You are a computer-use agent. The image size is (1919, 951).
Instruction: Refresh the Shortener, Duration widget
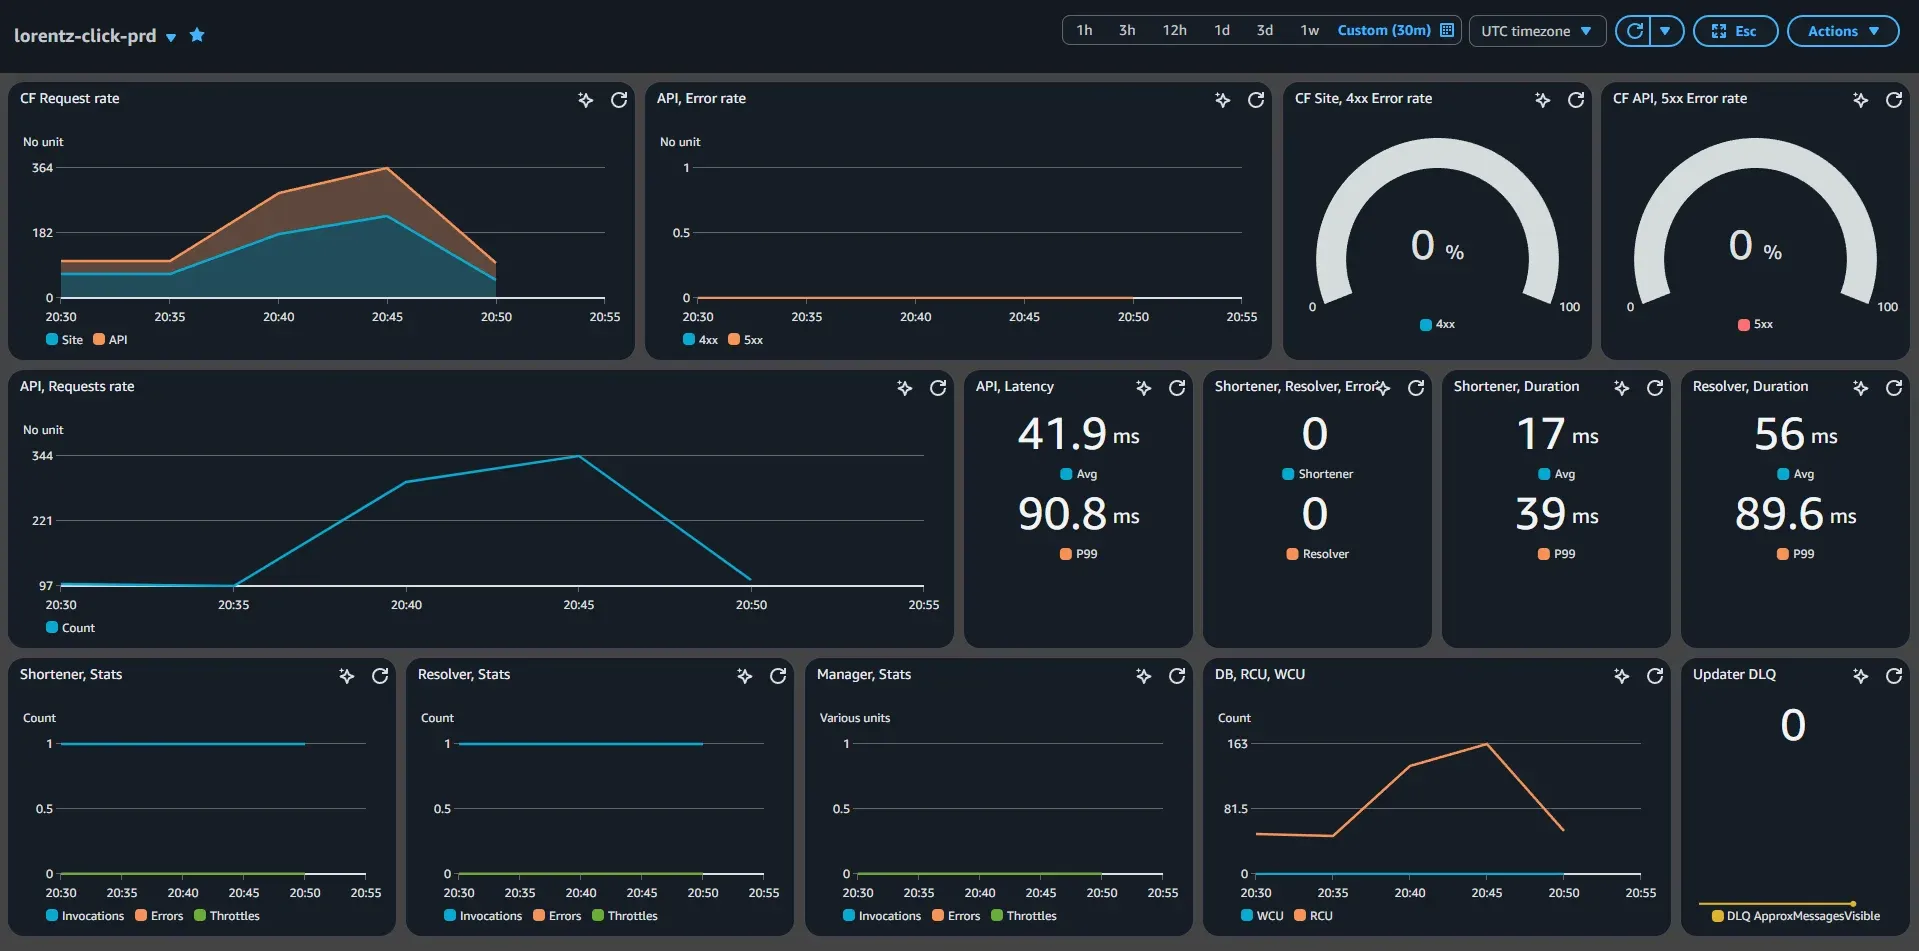1655,388
